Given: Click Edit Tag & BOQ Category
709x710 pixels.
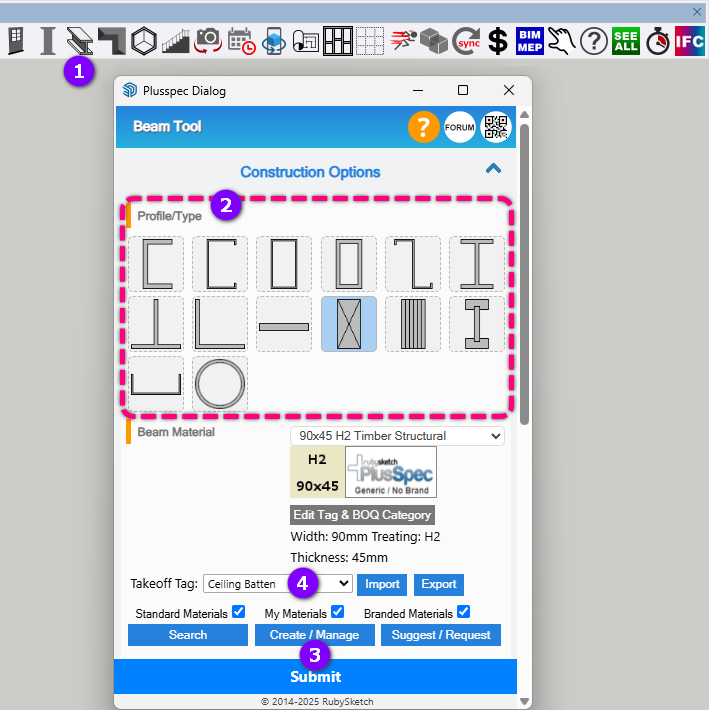Looking at the screenshot, I should click(362, 515).
